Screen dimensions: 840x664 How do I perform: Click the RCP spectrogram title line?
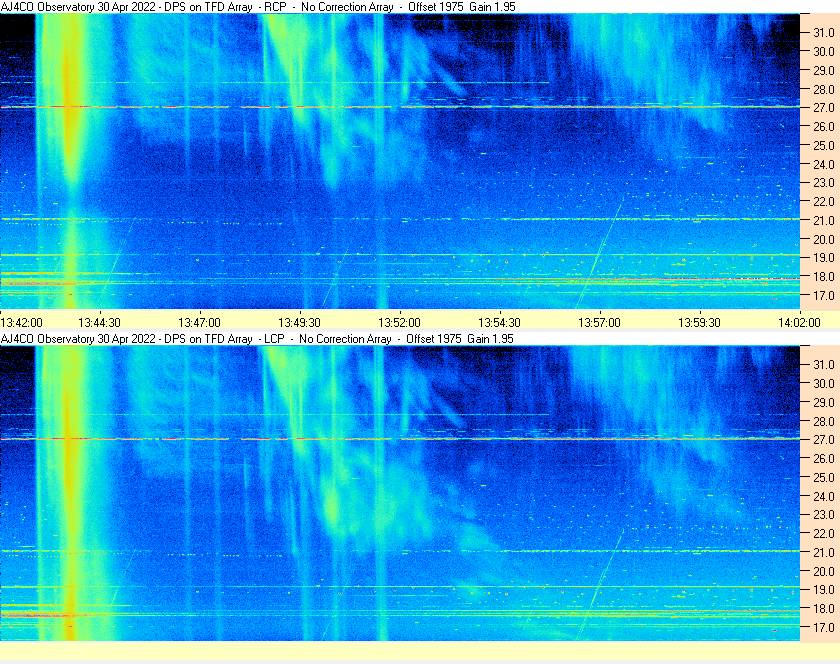(258, 7)
